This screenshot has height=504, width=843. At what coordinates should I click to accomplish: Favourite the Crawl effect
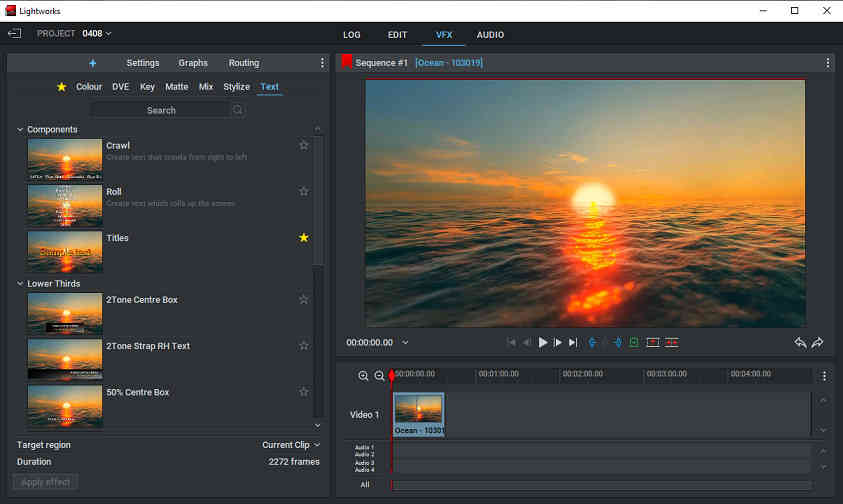point(304,145)
